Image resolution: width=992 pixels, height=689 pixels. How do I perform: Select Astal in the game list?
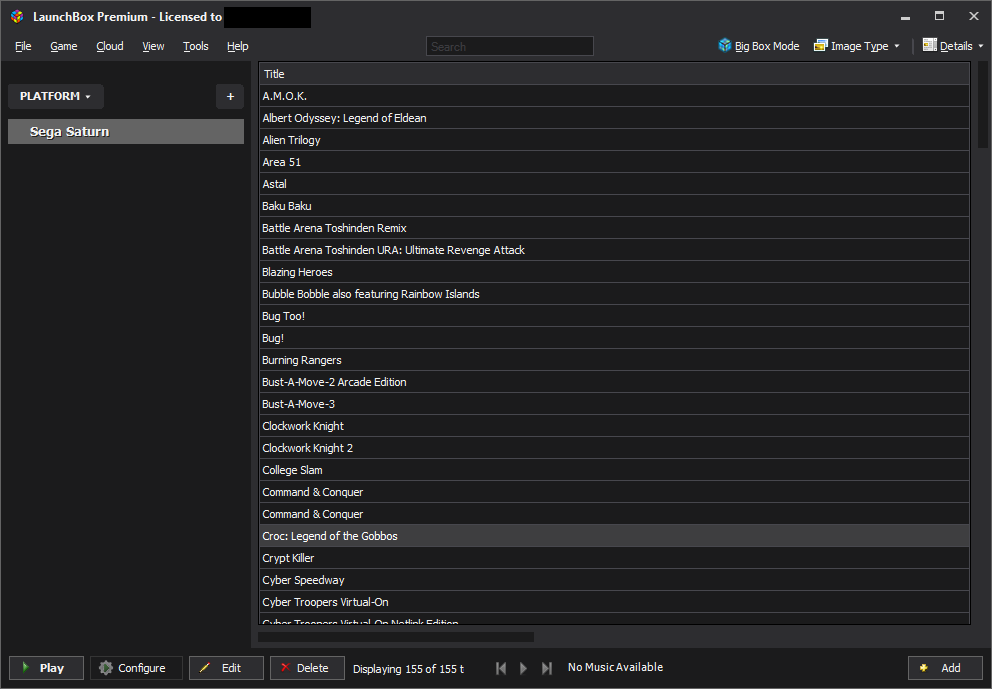pos(614,184)
